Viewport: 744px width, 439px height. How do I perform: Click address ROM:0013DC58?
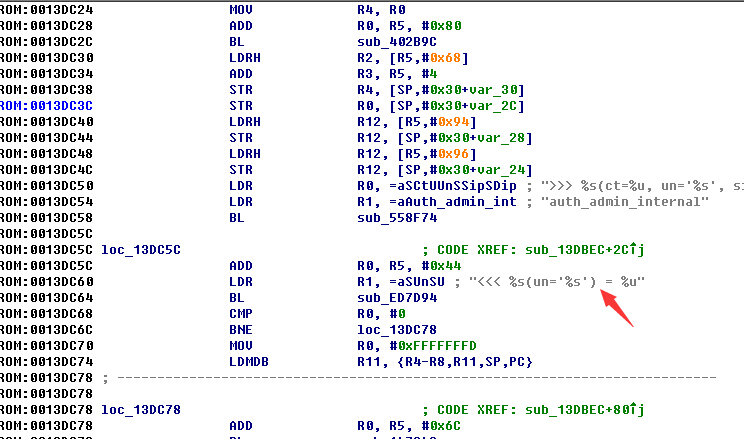(46, 218)
